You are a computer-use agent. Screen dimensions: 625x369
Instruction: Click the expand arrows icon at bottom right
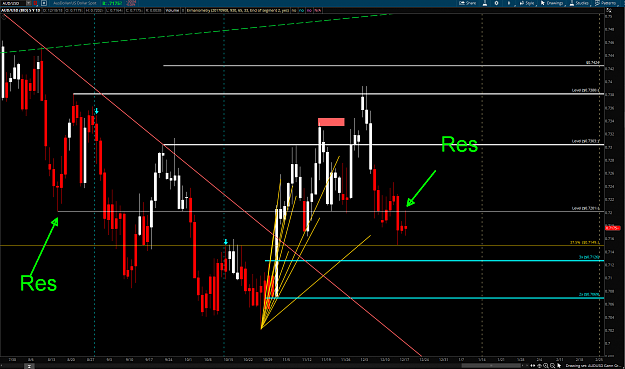[x=533, y=365]
